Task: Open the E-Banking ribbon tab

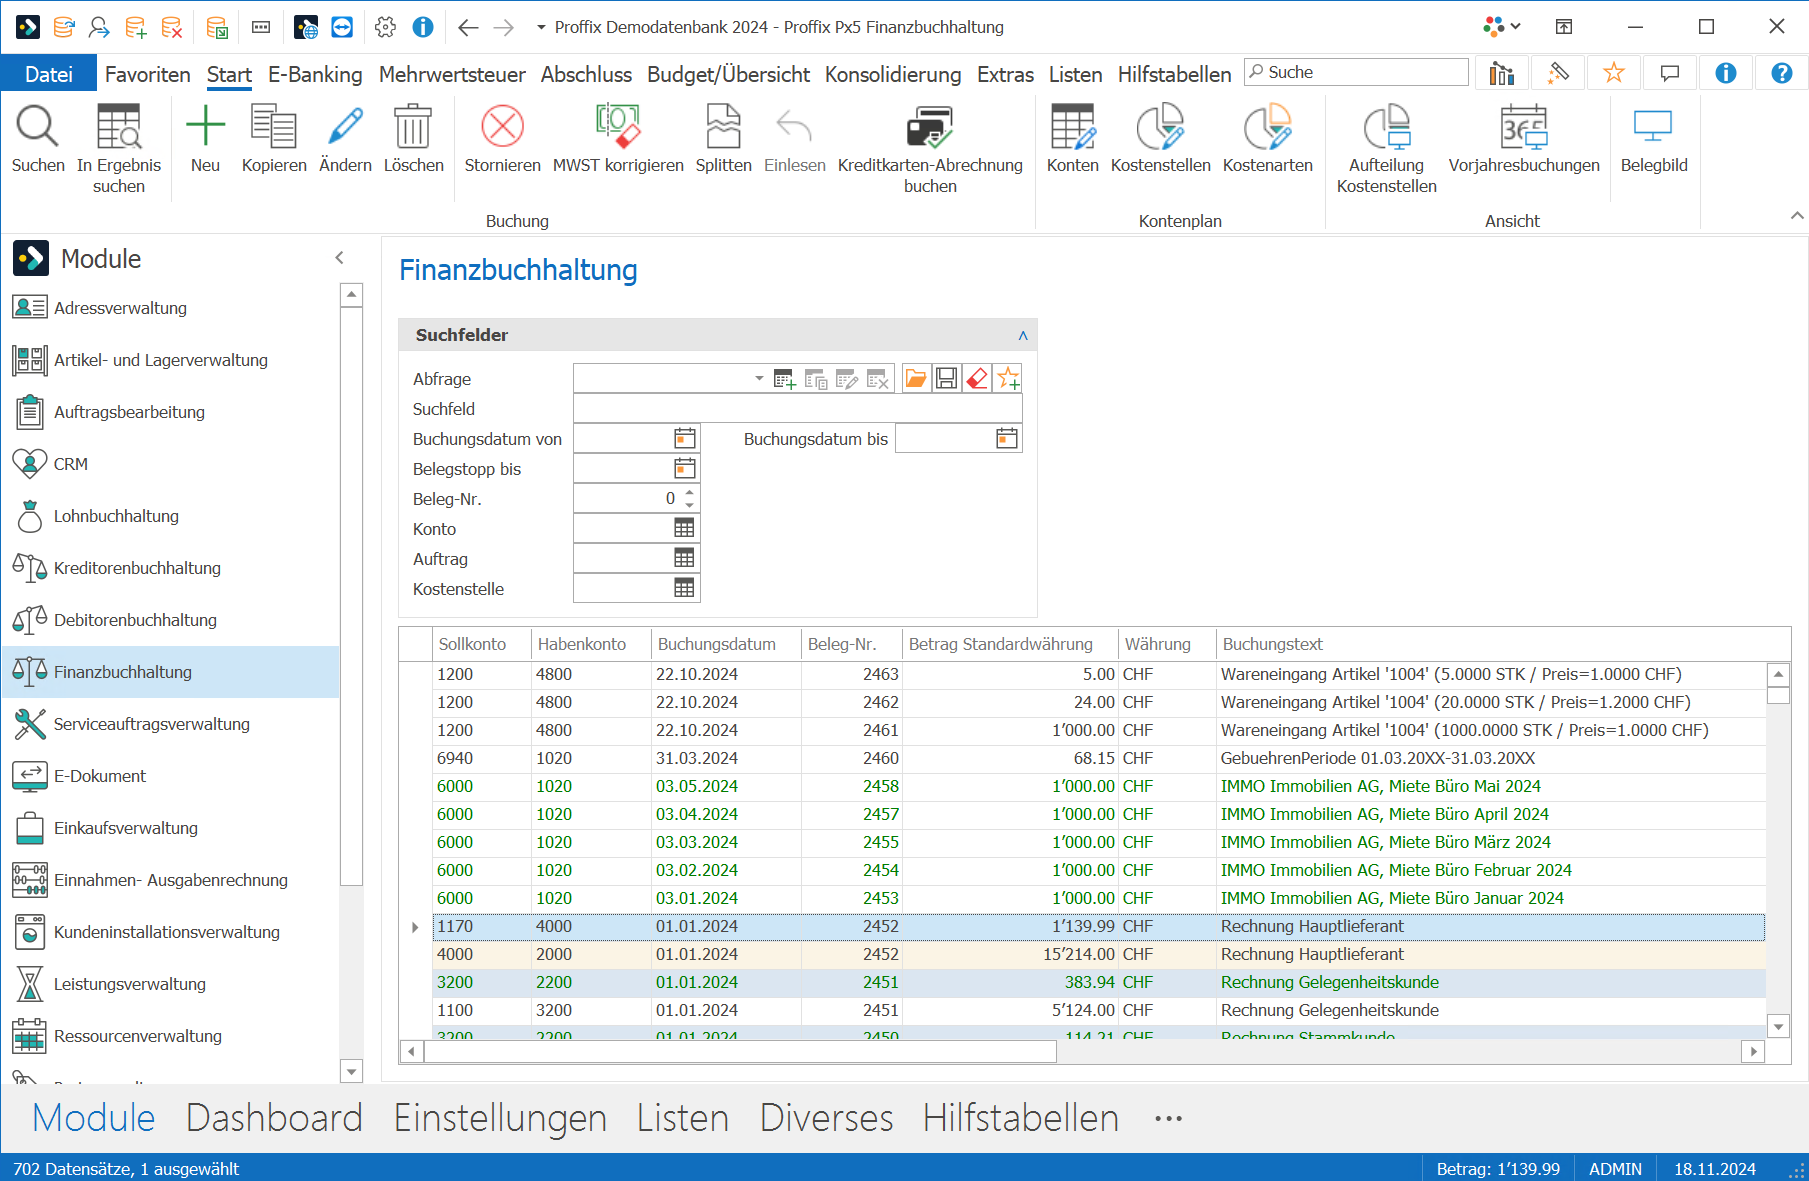Action: point(315,74)
